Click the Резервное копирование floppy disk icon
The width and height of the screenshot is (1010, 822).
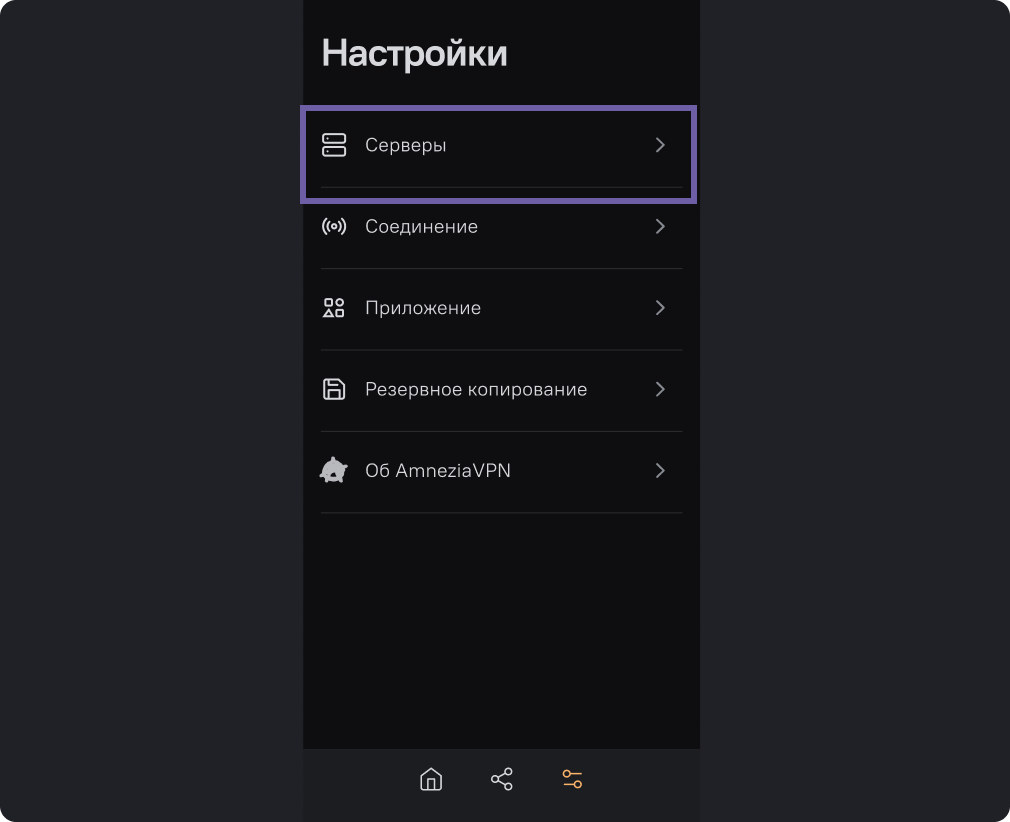coord(334,389)
